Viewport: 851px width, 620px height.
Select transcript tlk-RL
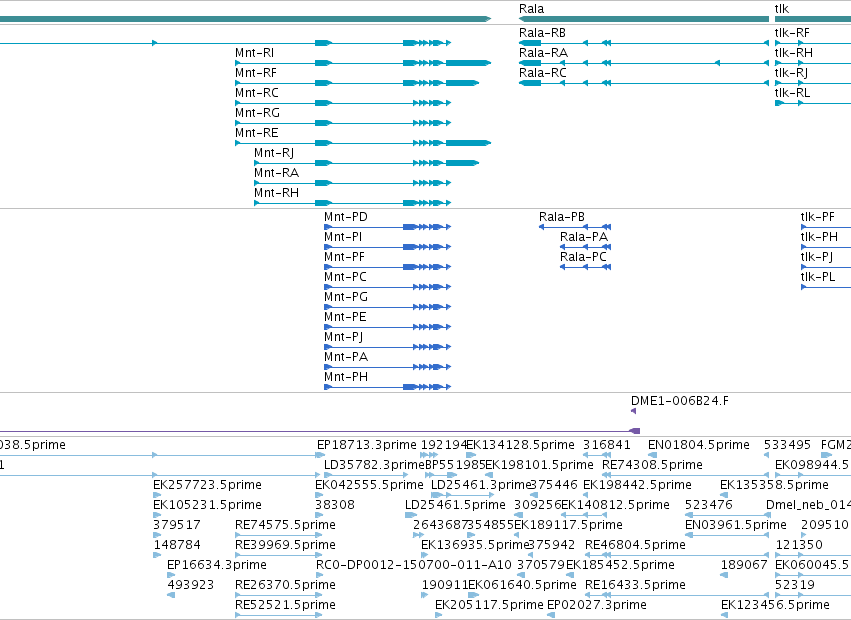click(792, 93)
